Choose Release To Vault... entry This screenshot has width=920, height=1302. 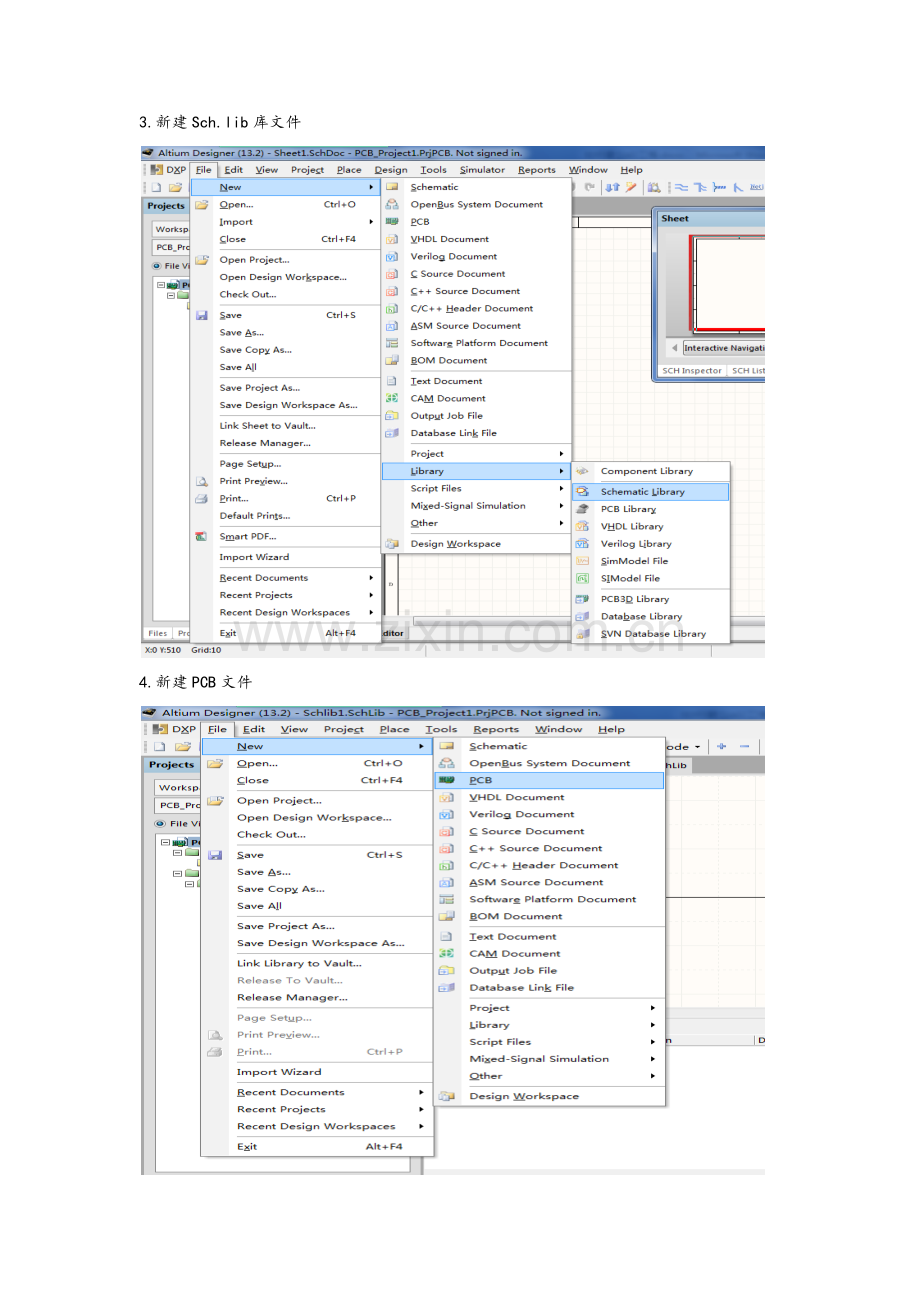tap(290, 980)
